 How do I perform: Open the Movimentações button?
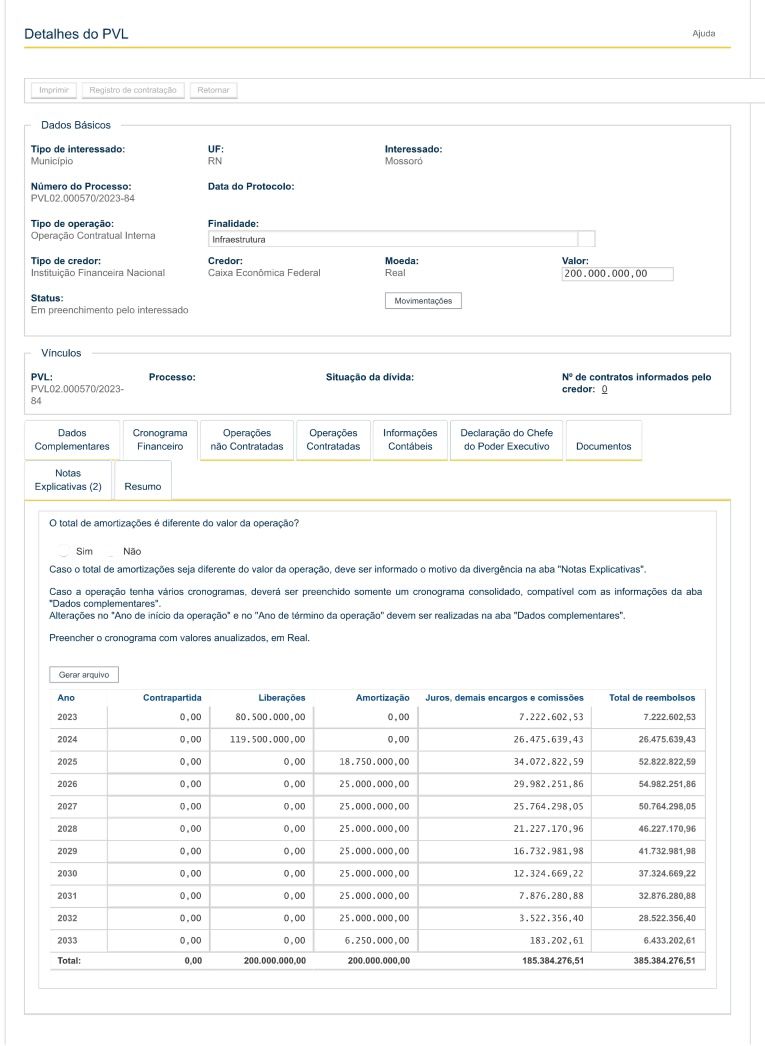point(423,301)
